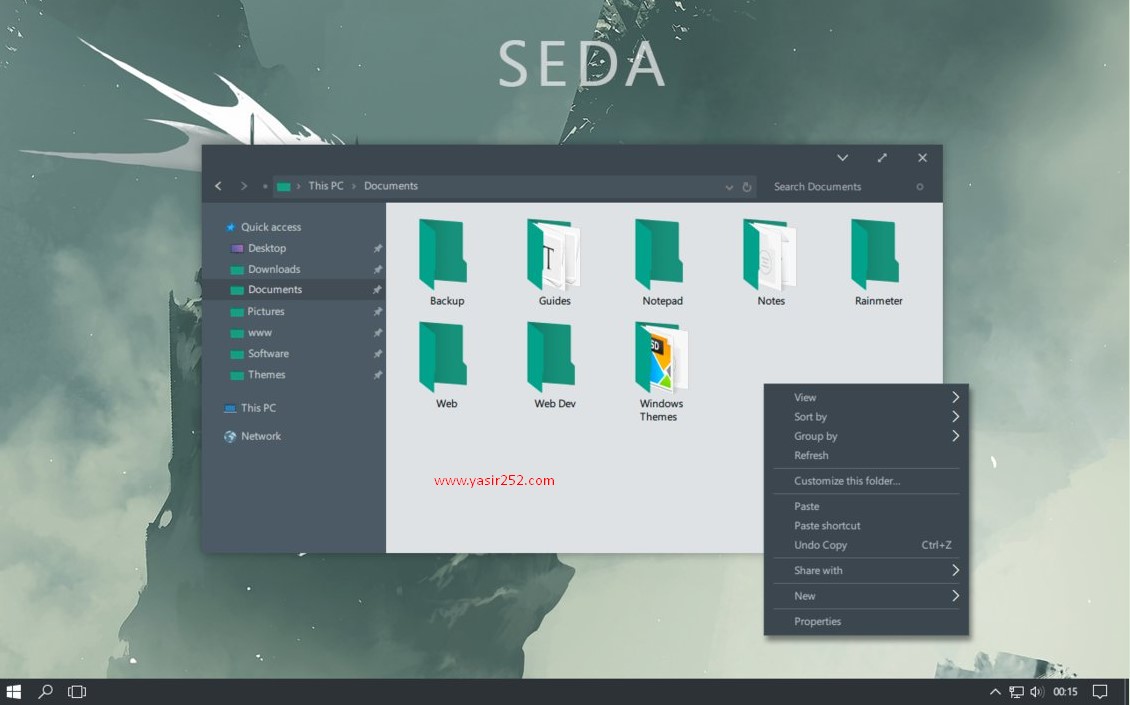1130x705 pixels.
Task: Open the Rainmeter folder
Action: tap(876, 255)
